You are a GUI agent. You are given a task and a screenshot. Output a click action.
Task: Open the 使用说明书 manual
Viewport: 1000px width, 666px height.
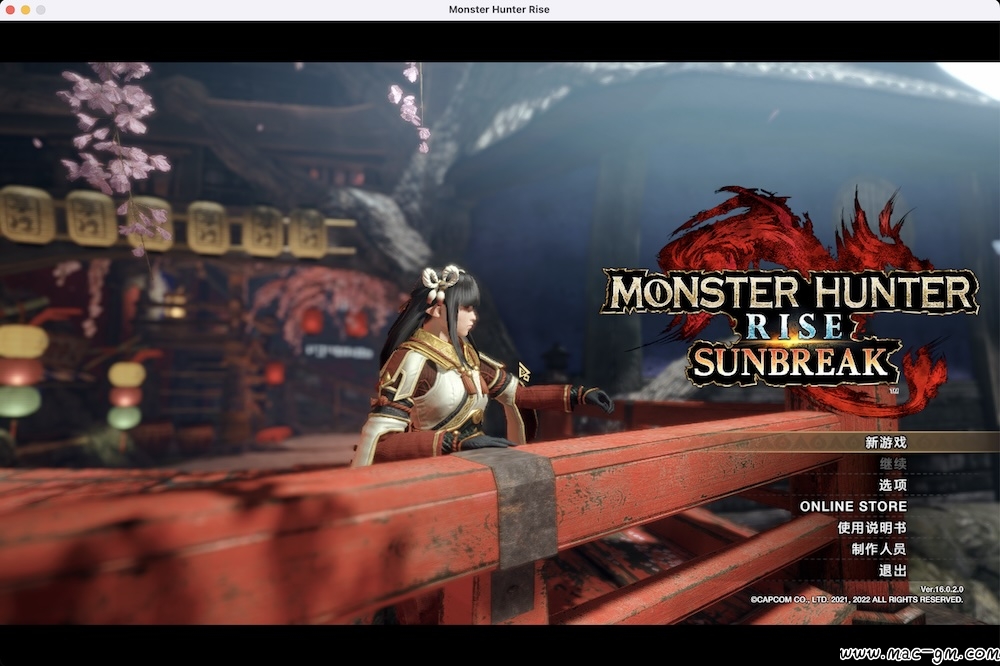coord(872,528)
